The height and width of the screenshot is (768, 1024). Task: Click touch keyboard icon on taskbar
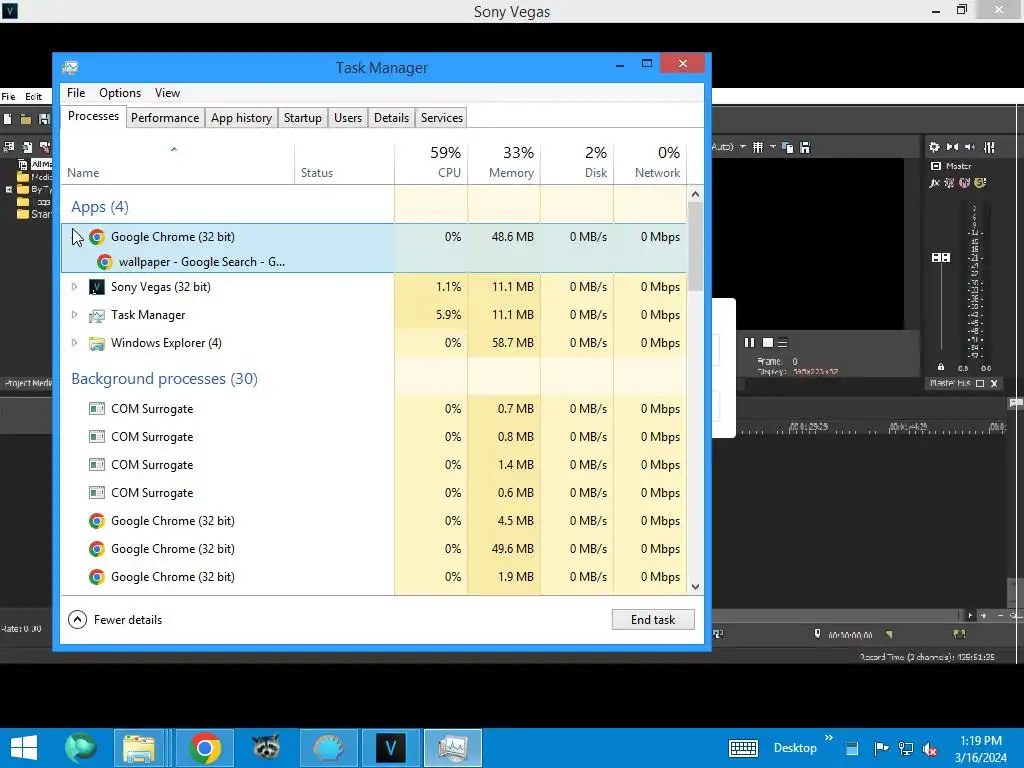(x=743, y=748)
